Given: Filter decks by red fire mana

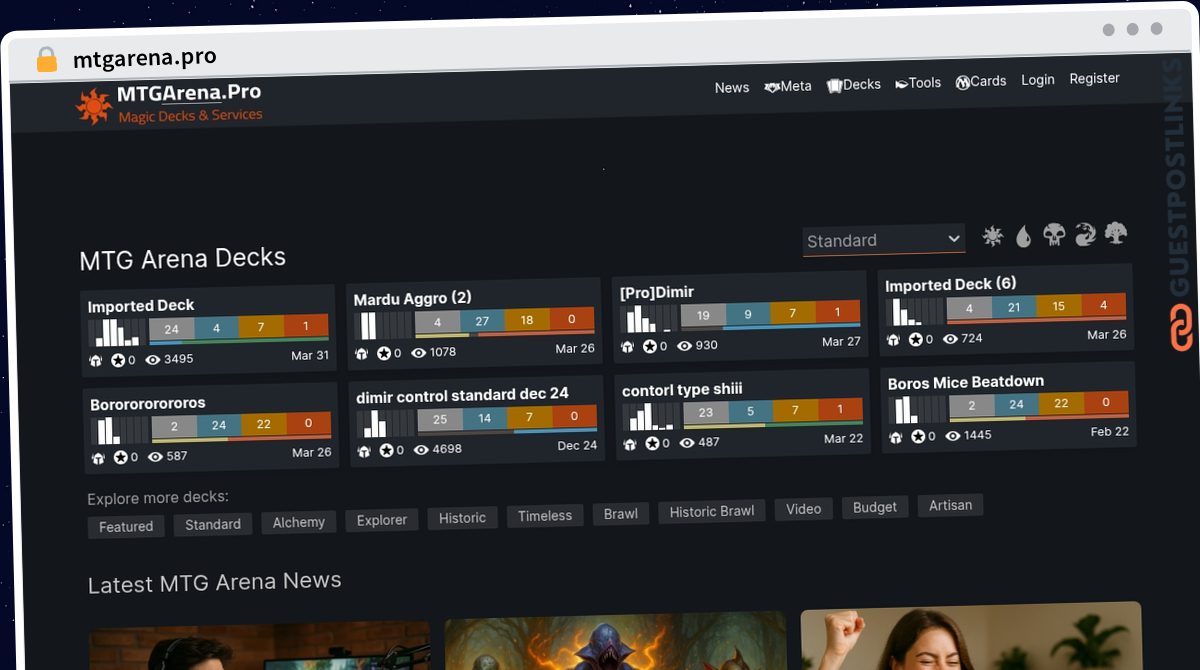Looking at the screenshot, I should [x=1085, y=234].
